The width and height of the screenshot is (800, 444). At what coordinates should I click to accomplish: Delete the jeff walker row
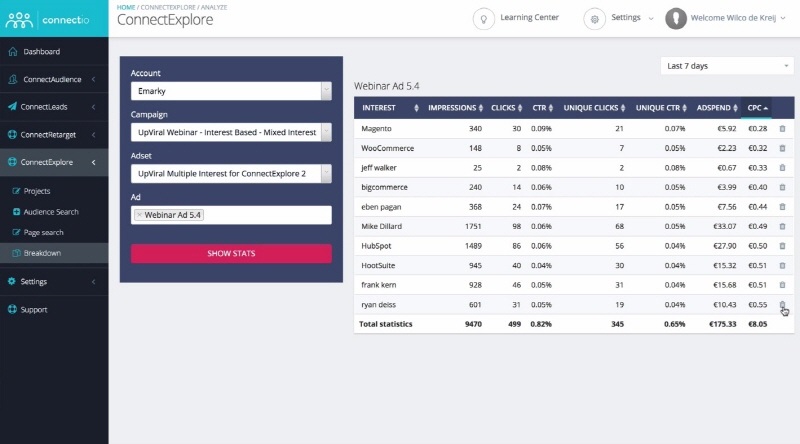[x=782, y=168]
